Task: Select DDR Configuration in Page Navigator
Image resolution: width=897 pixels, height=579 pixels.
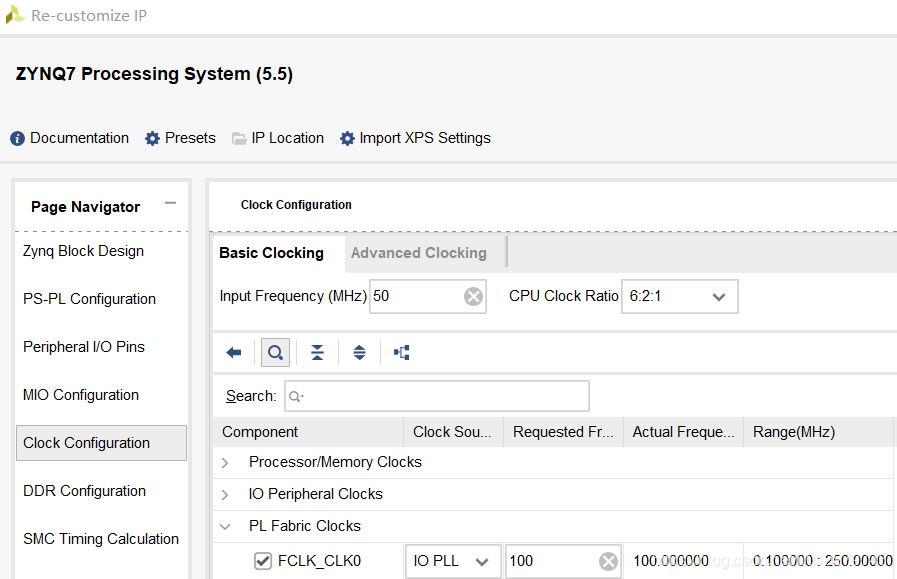Action: pyautogui.click(x=84, y=491)
